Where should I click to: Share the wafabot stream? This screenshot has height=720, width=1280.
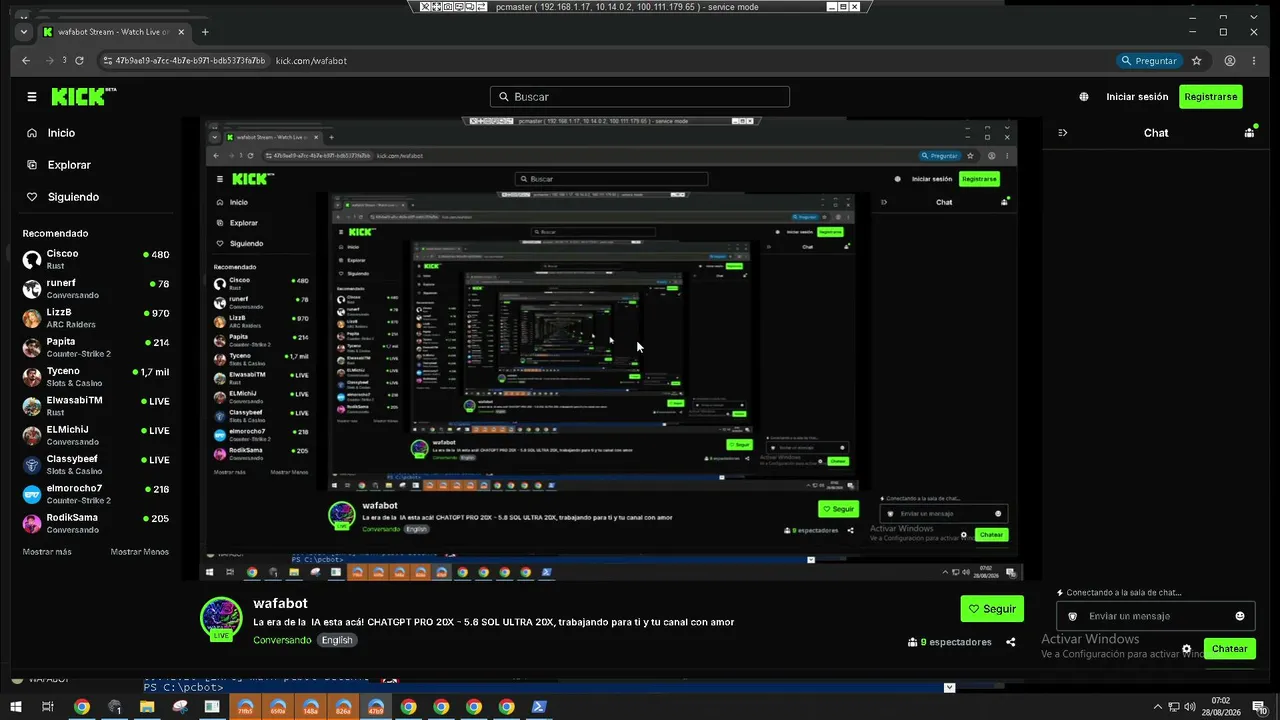pyautogui.click(x=1011, y=642)
